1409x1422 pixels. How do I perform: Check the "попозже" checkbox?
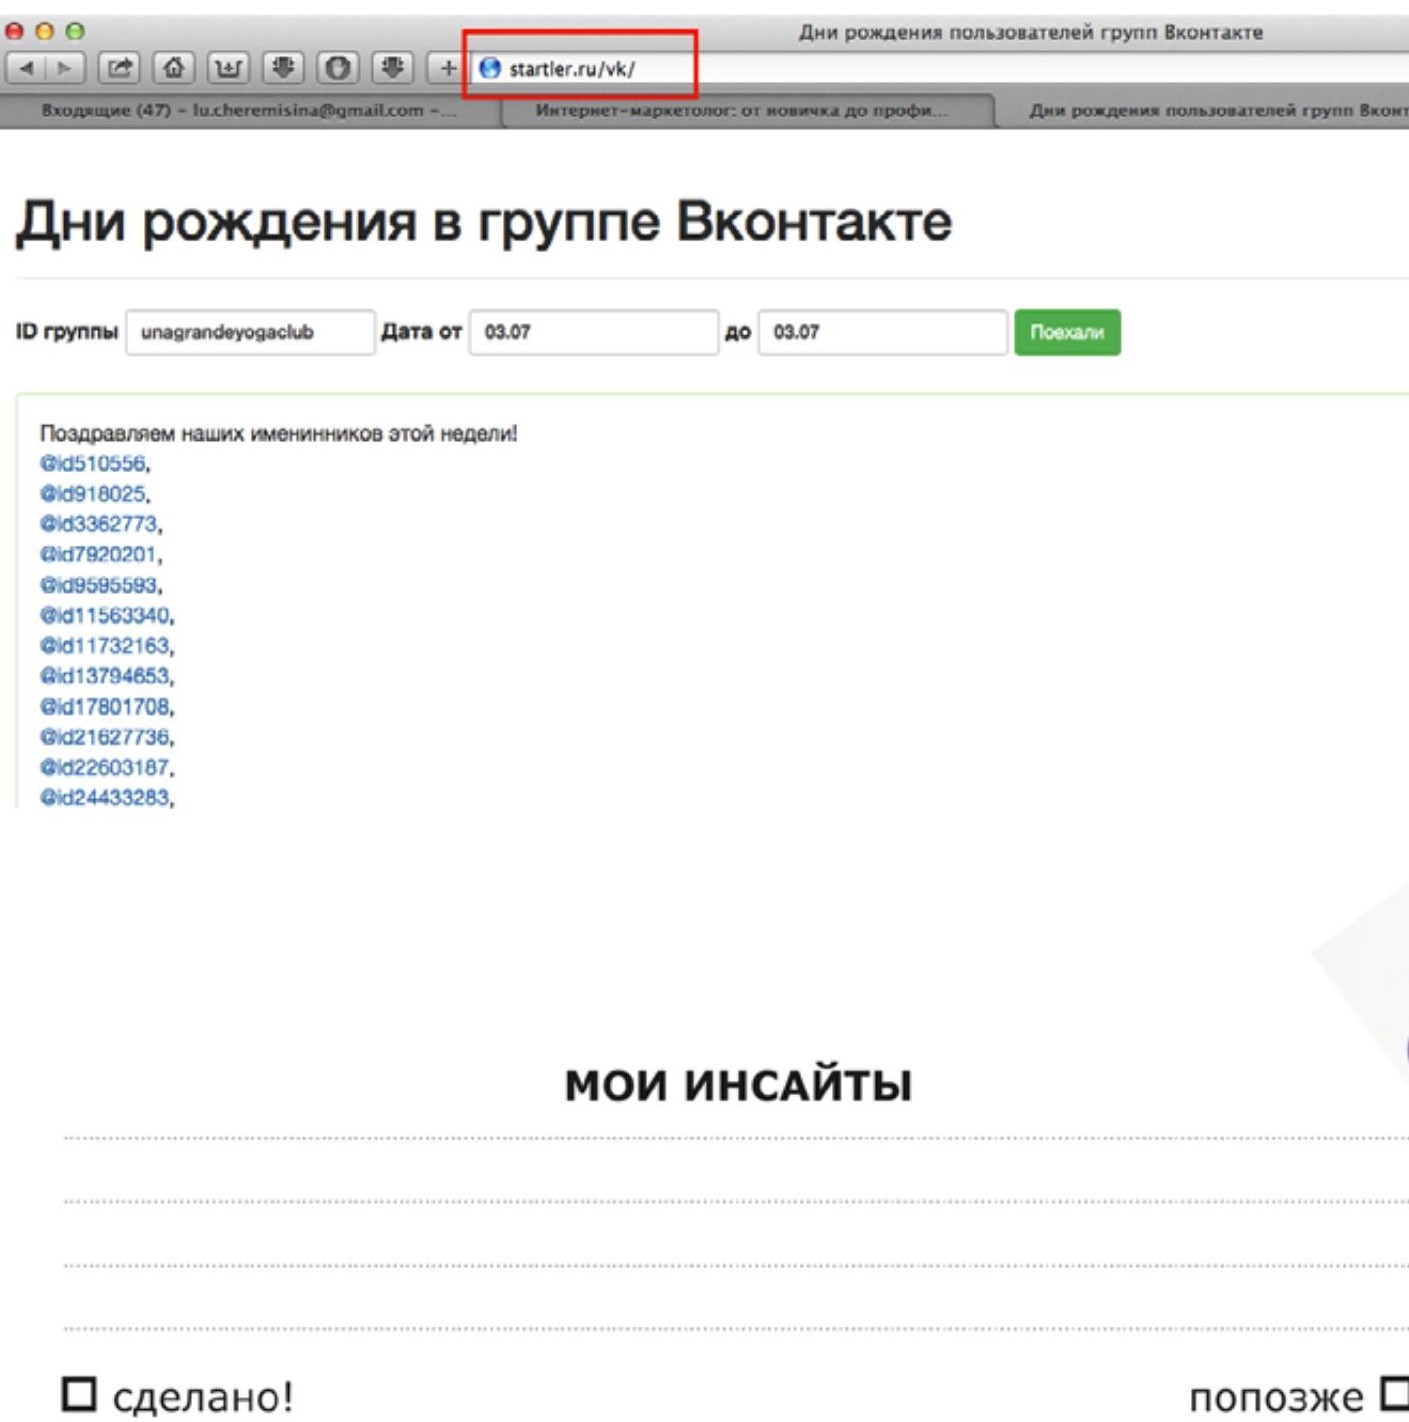pyautogui.click(x=1394, y=1392)
